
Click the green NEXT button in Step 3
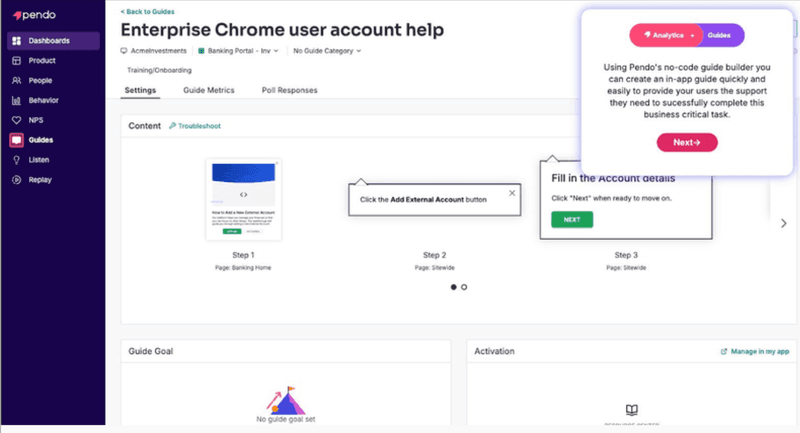click(x=572, y=219)
